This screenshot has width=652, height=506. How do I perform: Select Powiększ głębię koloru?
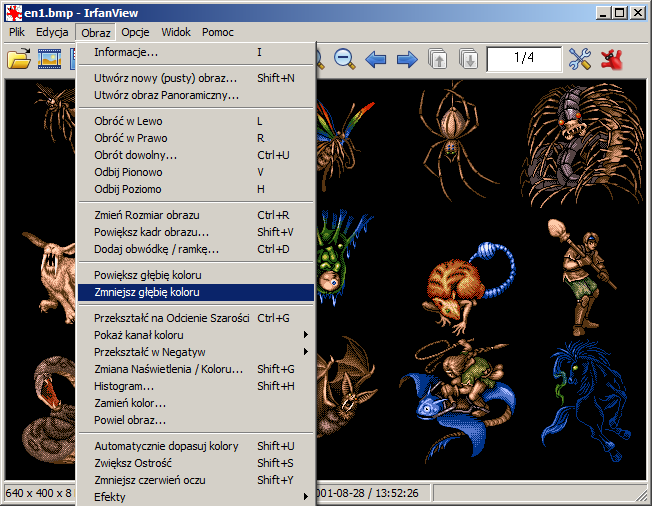click(196, 275)
